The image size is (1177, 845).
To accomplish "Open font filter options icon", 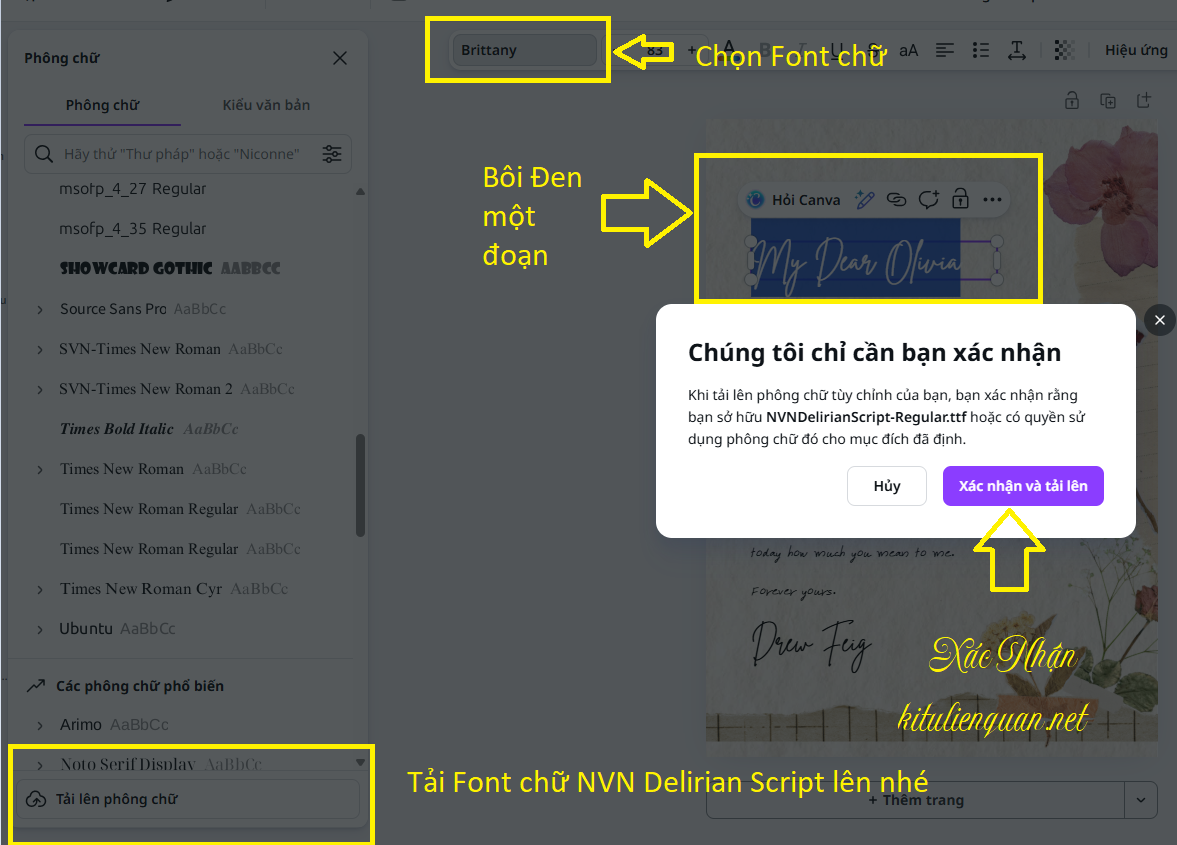I will tap(332, 154).
